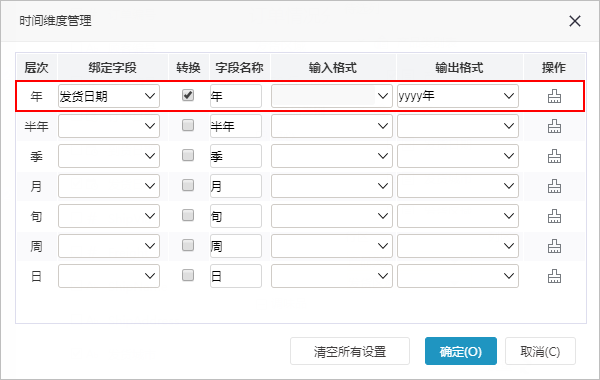Click the 层次 column header
Viewport: 600px width, 380px height.
[x=36, y=67]
